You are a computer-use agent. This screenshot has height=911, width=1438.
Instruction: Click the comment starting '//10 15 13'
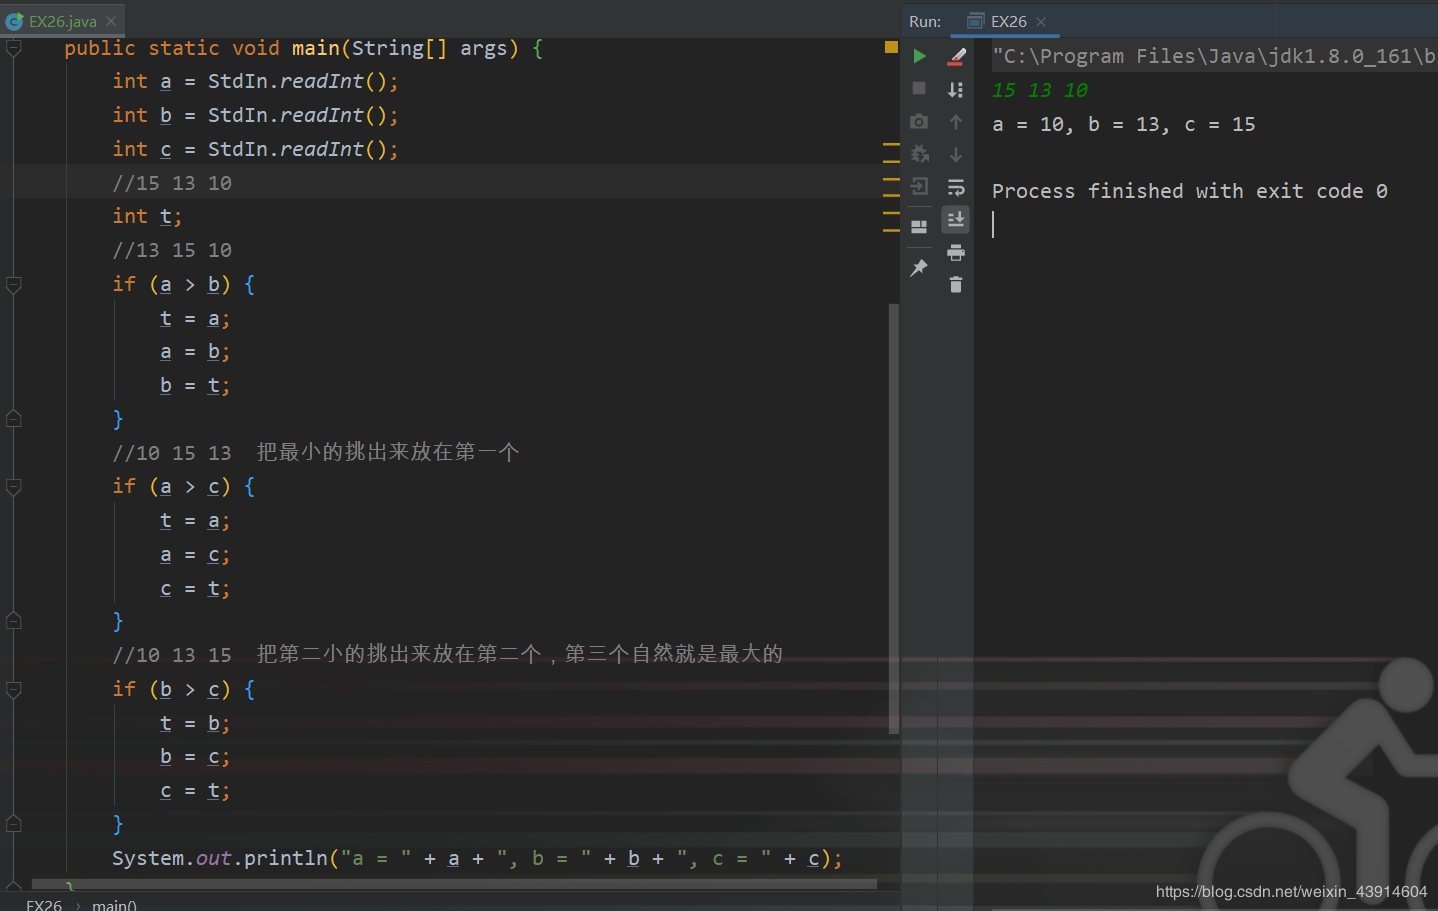(x=316, y=452)
